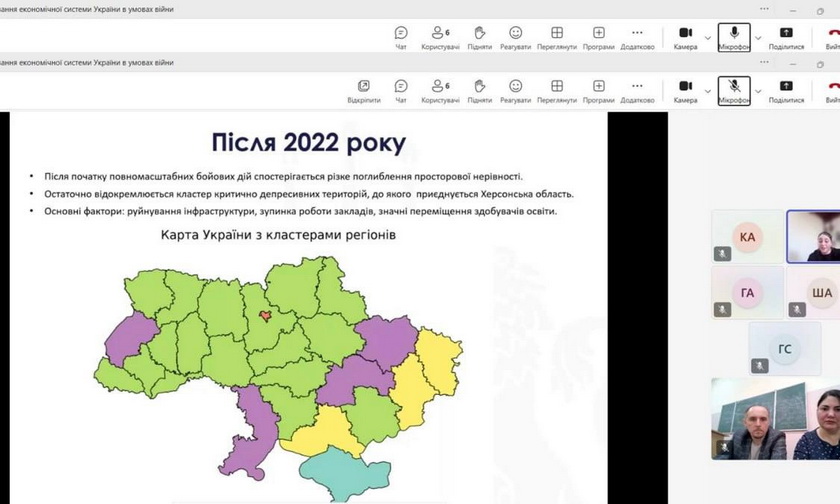Click the Відкріпити pop-out icon

pos(364,91)
